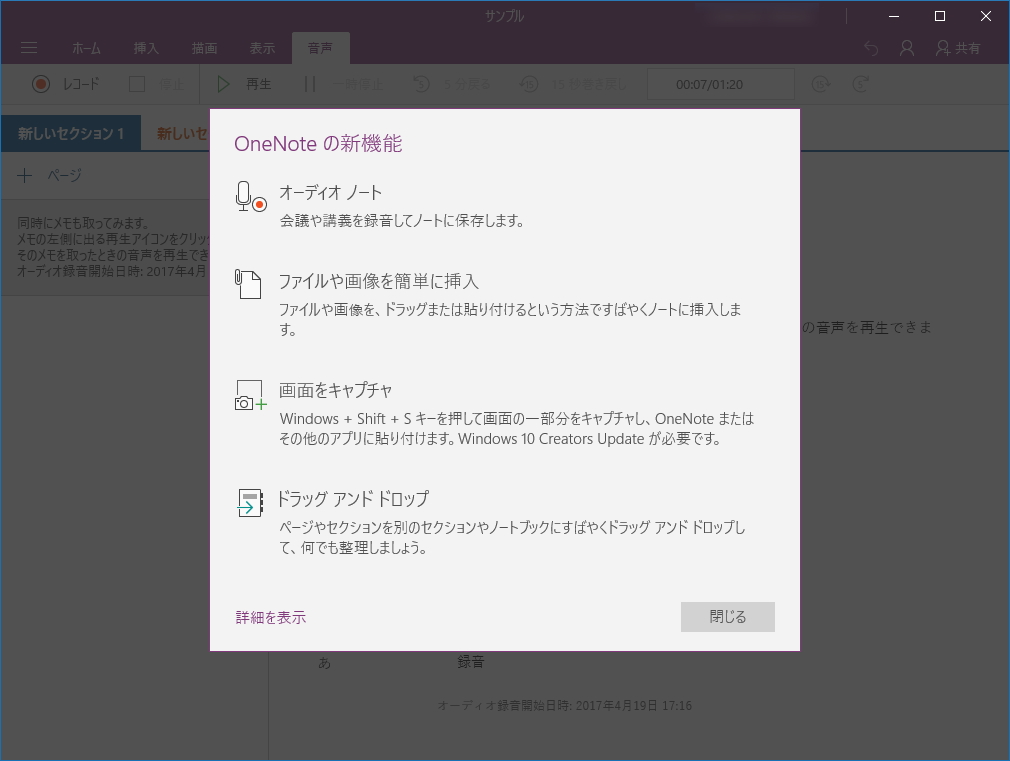Dismiss the dialog with 閉じる button
Image resolution: width=1010 pixels, height=761 pixels.
[x=727, y=616]
